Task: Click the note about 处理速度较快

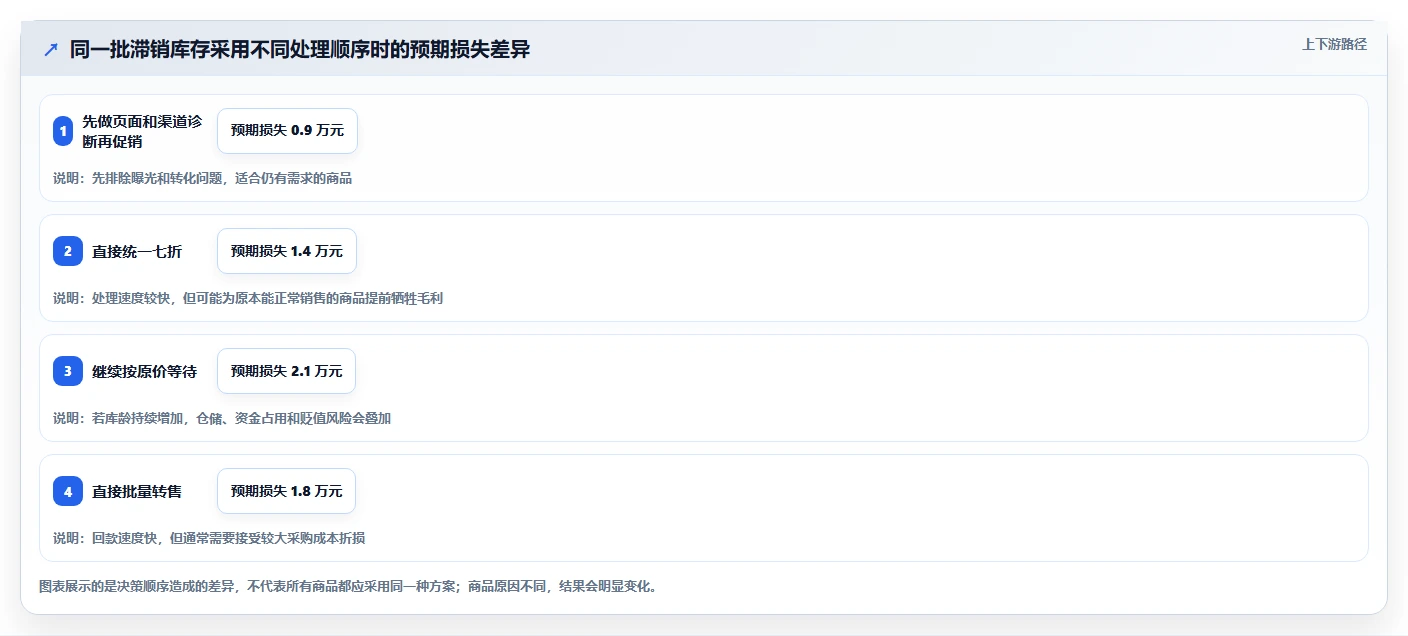Action: click(x=248, y=299)
